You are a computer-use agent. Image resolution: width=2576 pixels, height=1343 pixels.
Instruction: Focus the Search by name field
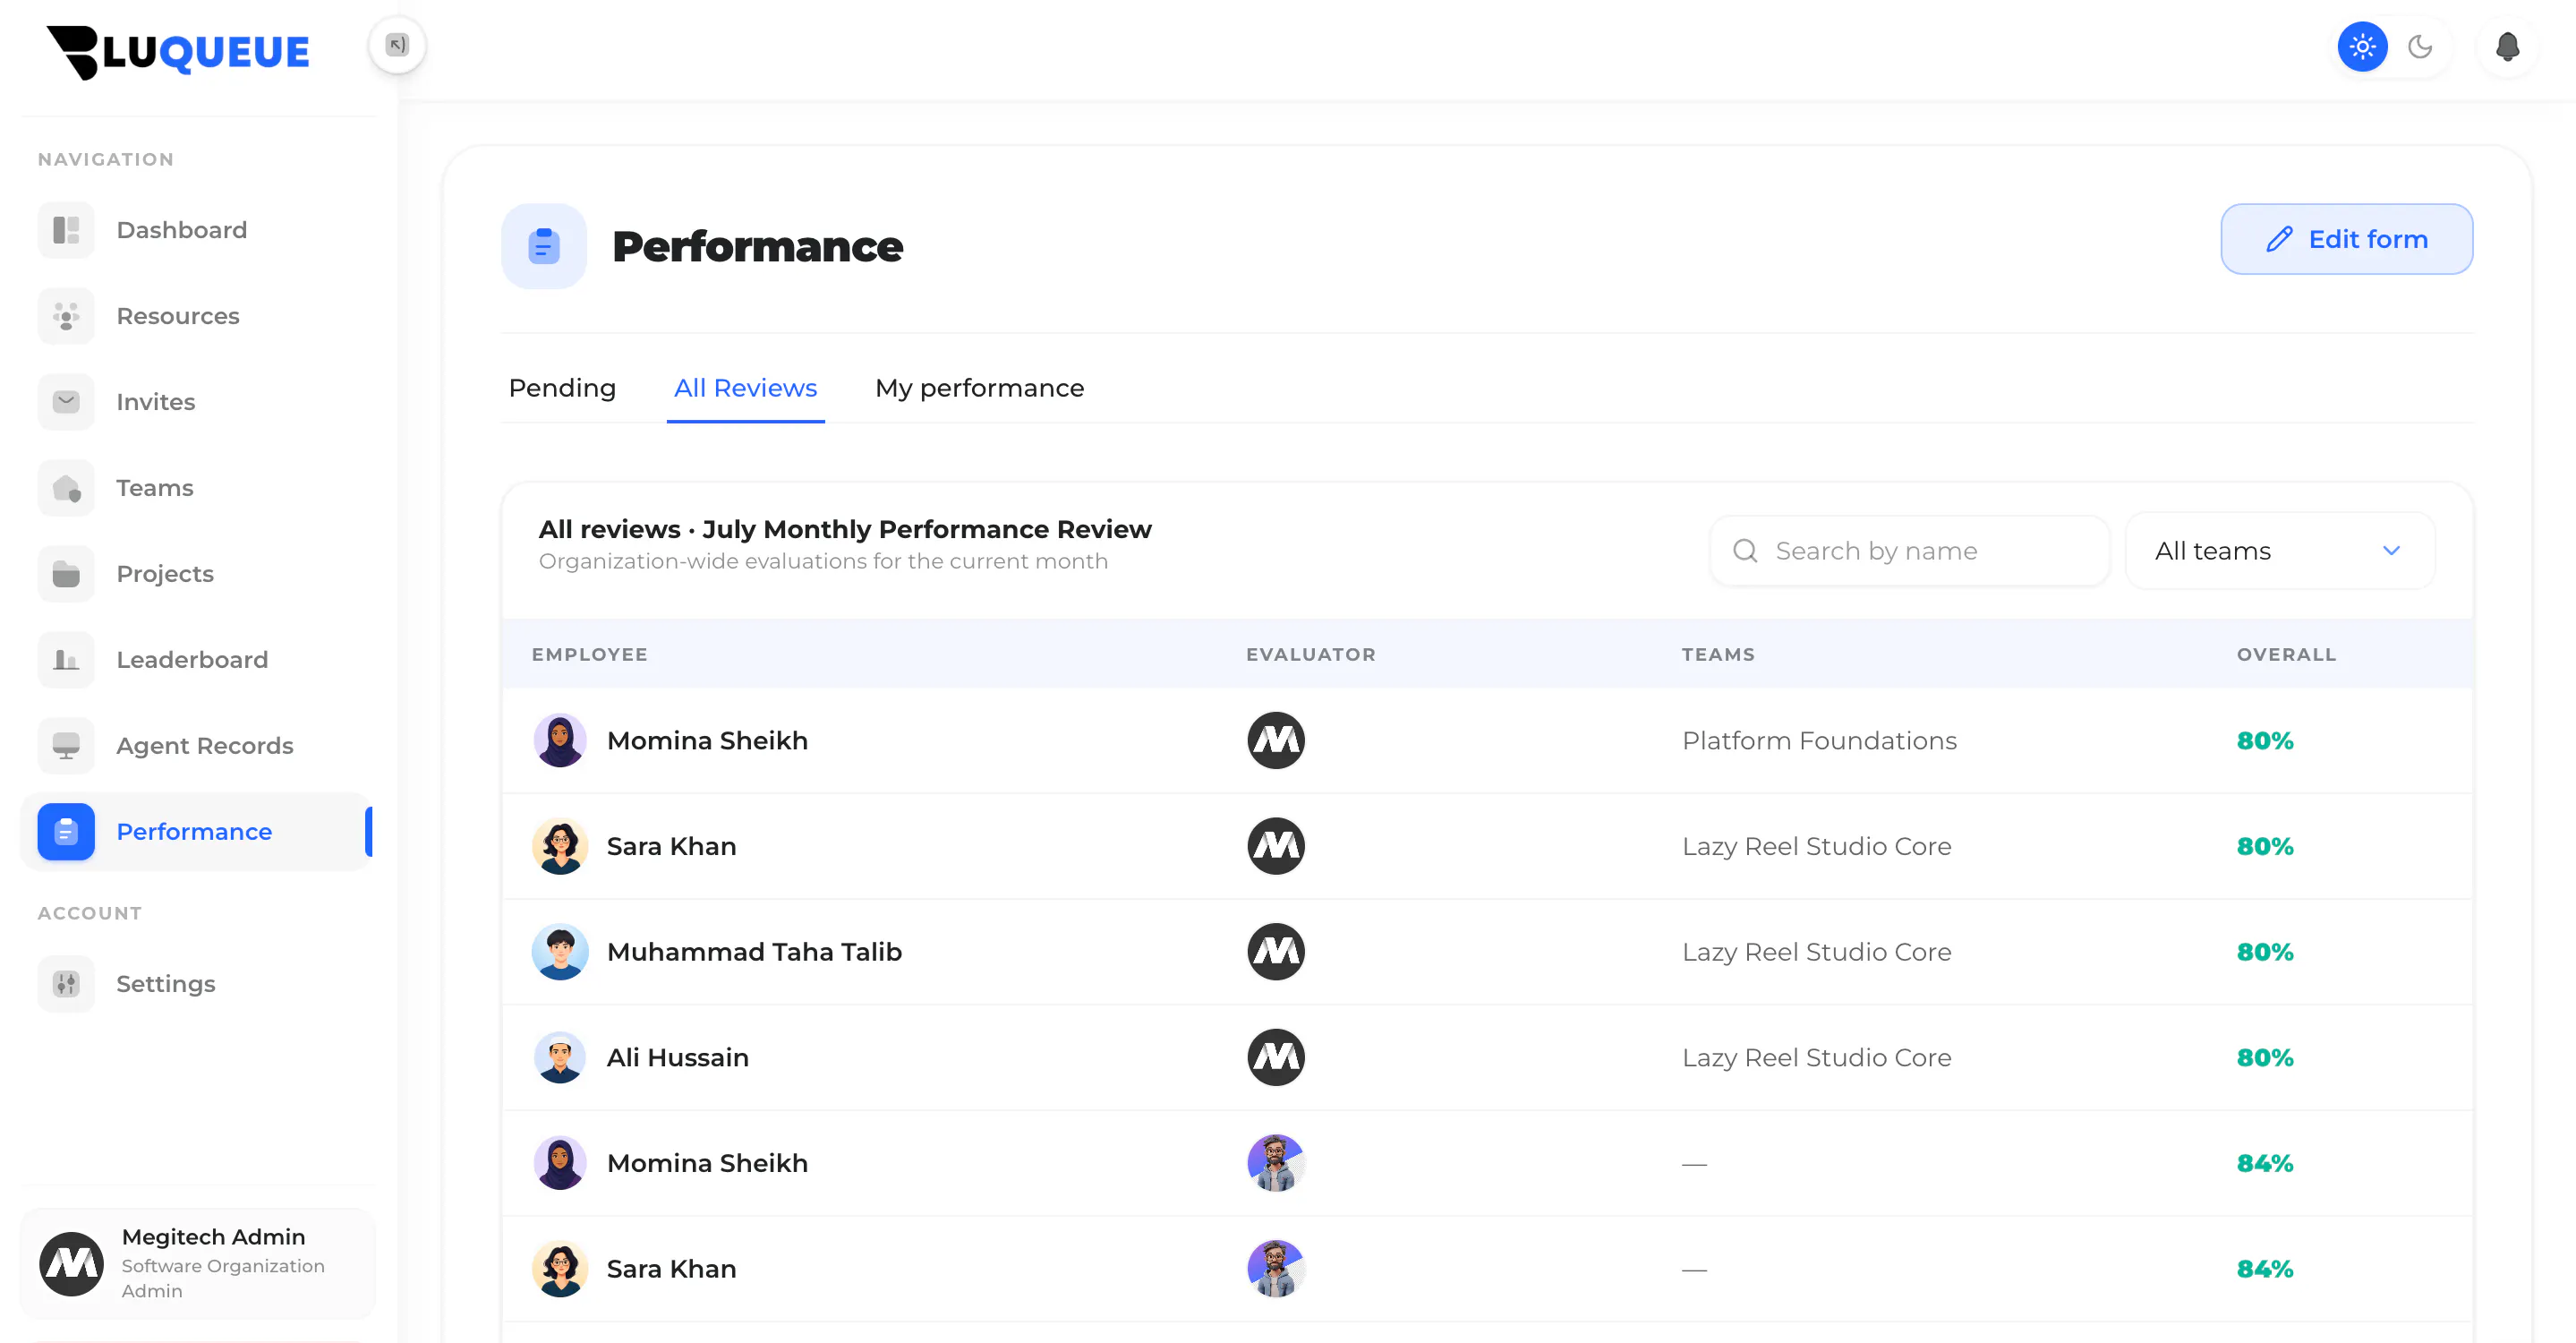tap(1909, 551)
